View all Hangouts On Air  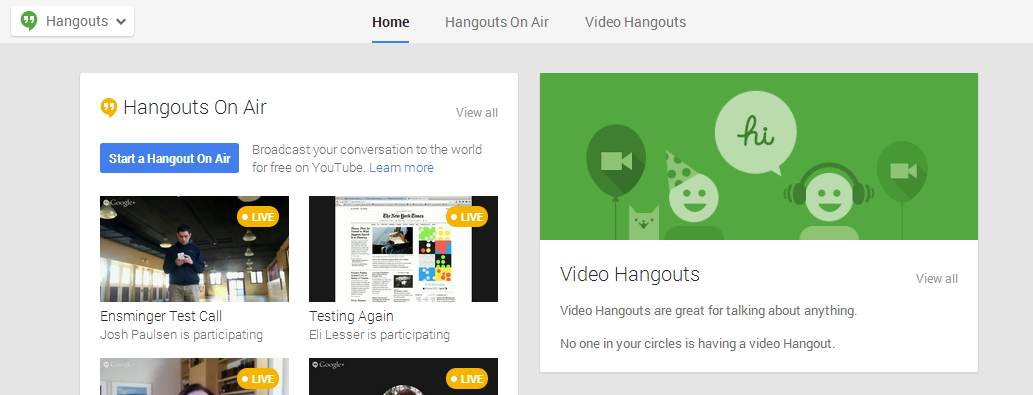[477, 113]
